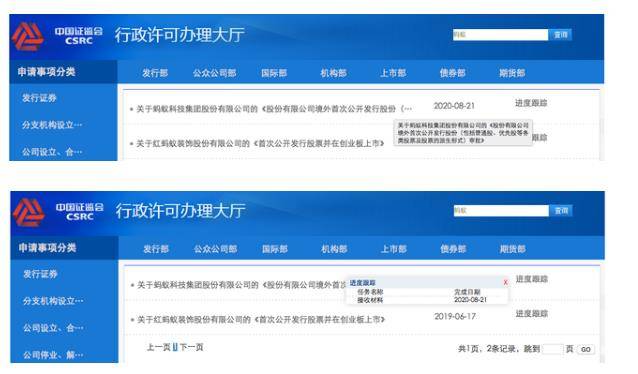Click the 进度跟踪 popup title
The height and width of the screenshot is (374, 638).
pyautogui.click(x=362, y=282)
